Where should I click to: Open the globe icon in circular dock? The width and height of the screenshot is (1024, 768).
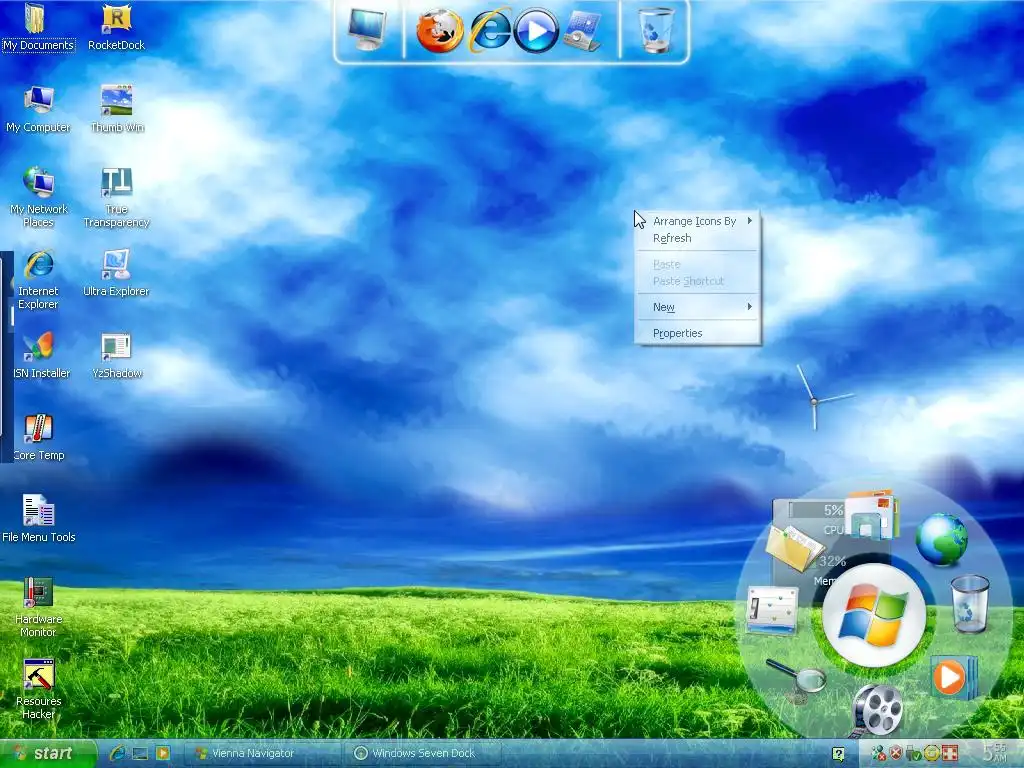tap(941, 539)
